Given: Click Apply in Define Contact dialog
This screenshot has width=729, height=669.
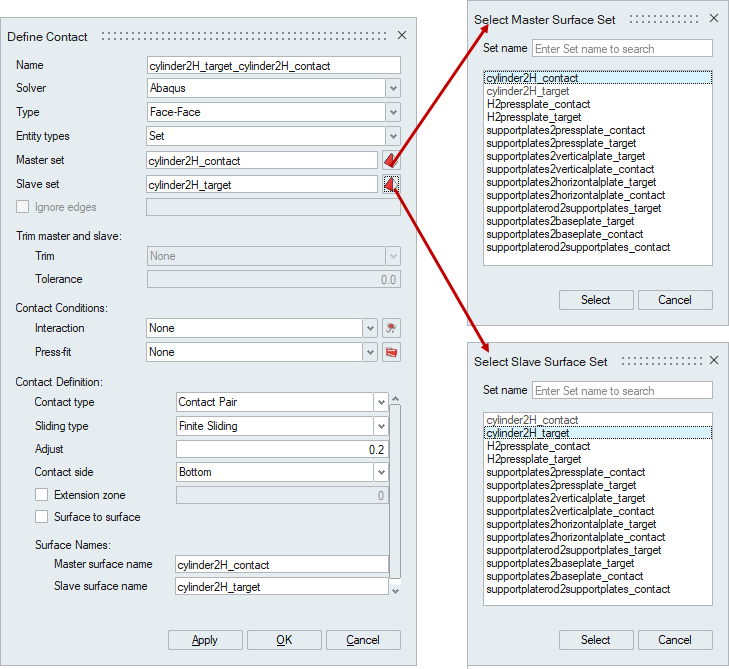Looking at the screenshot, I should (x=205, y=640).
